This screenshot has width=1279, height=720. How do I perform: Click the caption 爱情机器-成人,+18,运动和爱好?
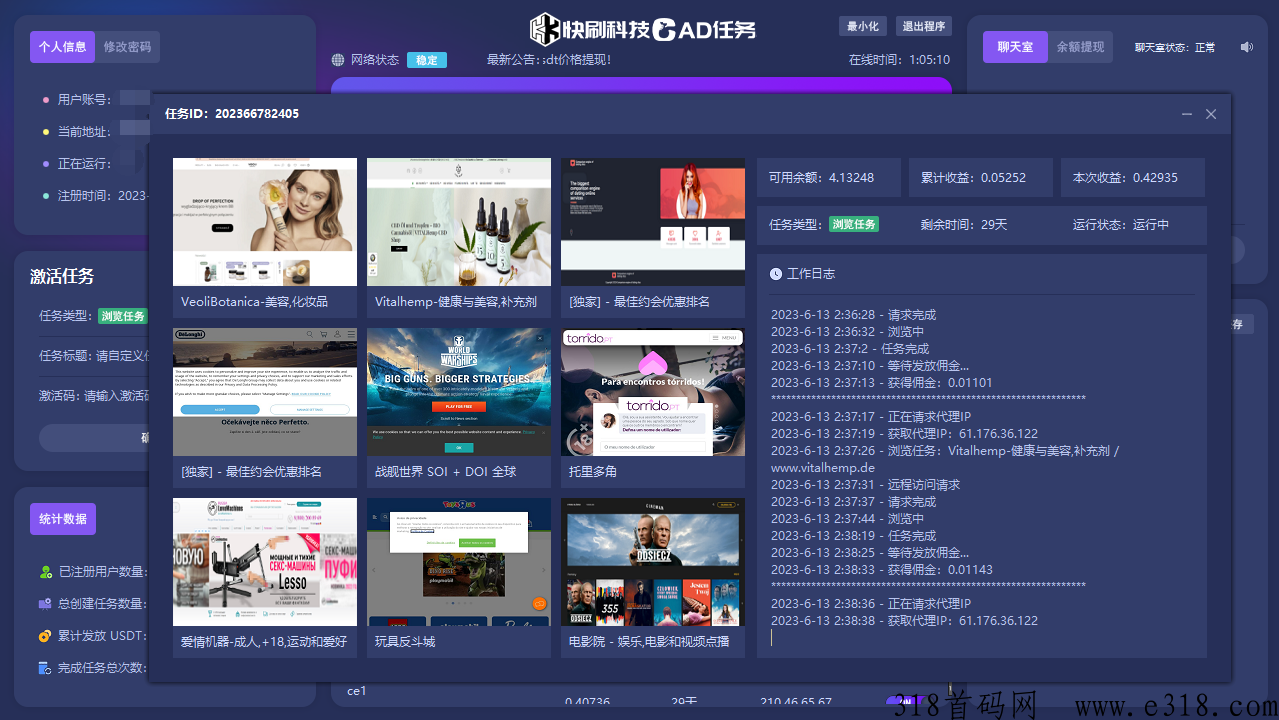tap(264, 642)
